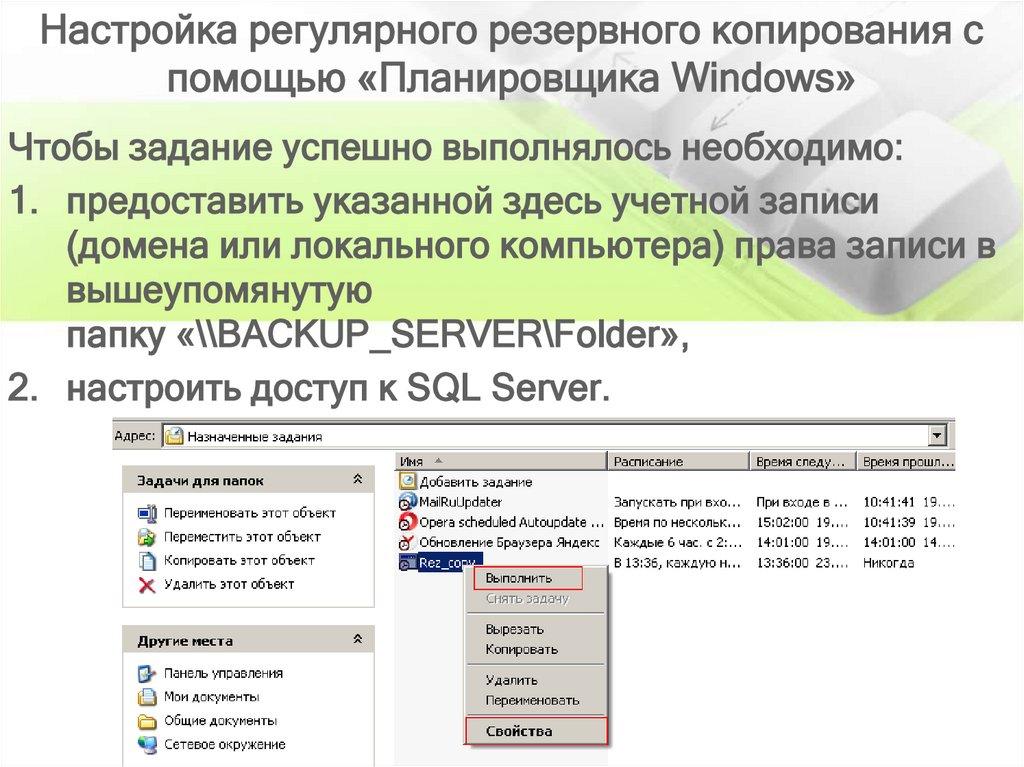Image resolution: width=1024 pixels, height=767 pixels.
Task: Click the Добавить задание icon
Action: click(x=410, y=481)
